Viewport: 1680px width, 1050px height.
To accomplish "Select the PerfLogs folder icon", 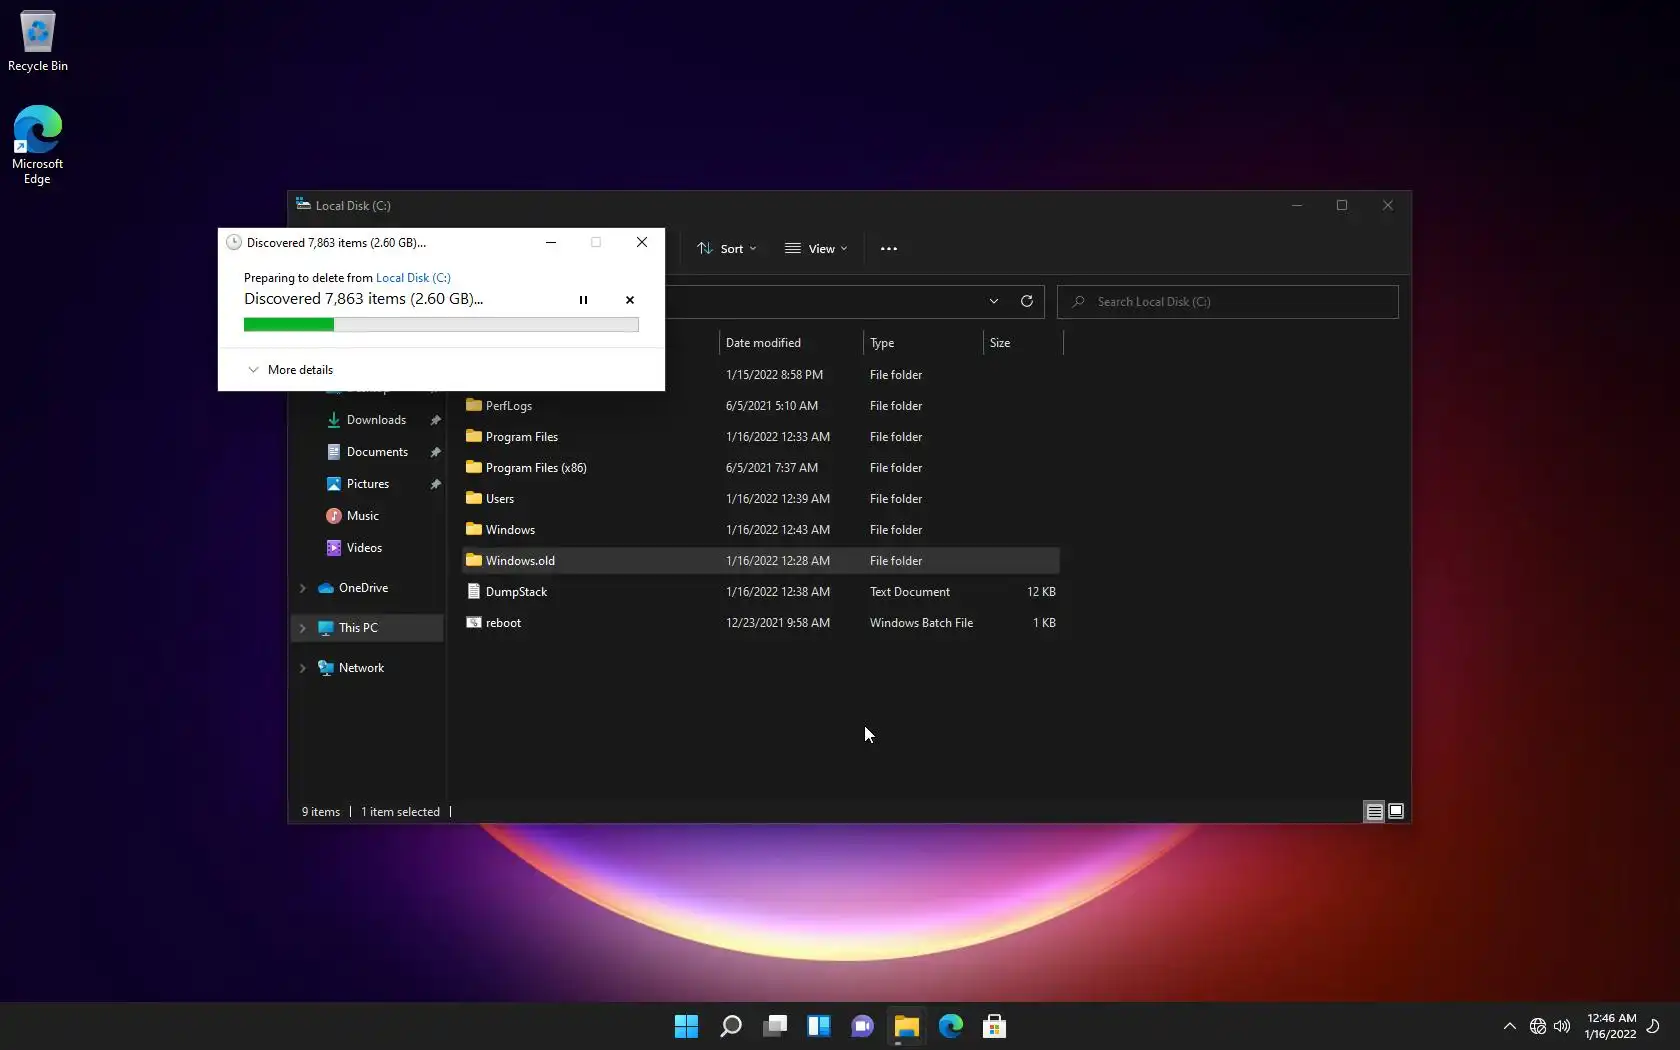I will [474, 406].
